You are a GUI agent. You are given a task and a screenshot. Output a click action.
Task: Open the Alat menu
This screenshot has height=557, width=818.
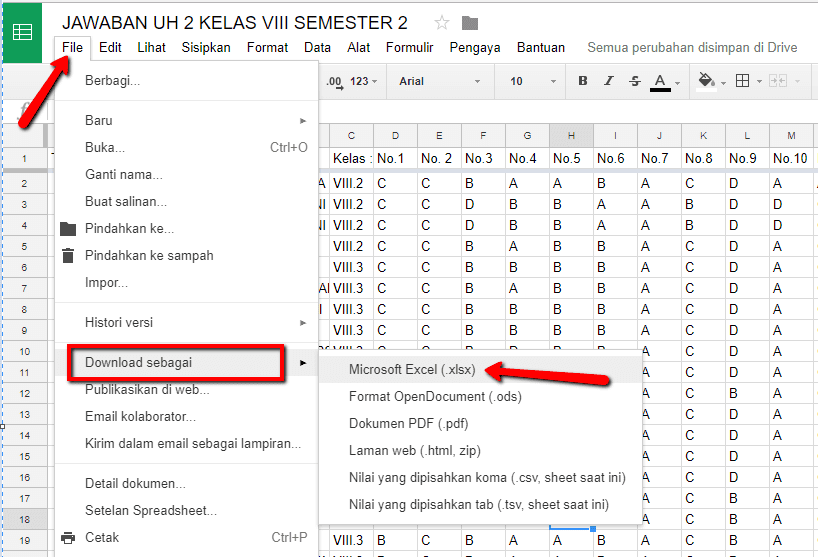tap(358, 47)
